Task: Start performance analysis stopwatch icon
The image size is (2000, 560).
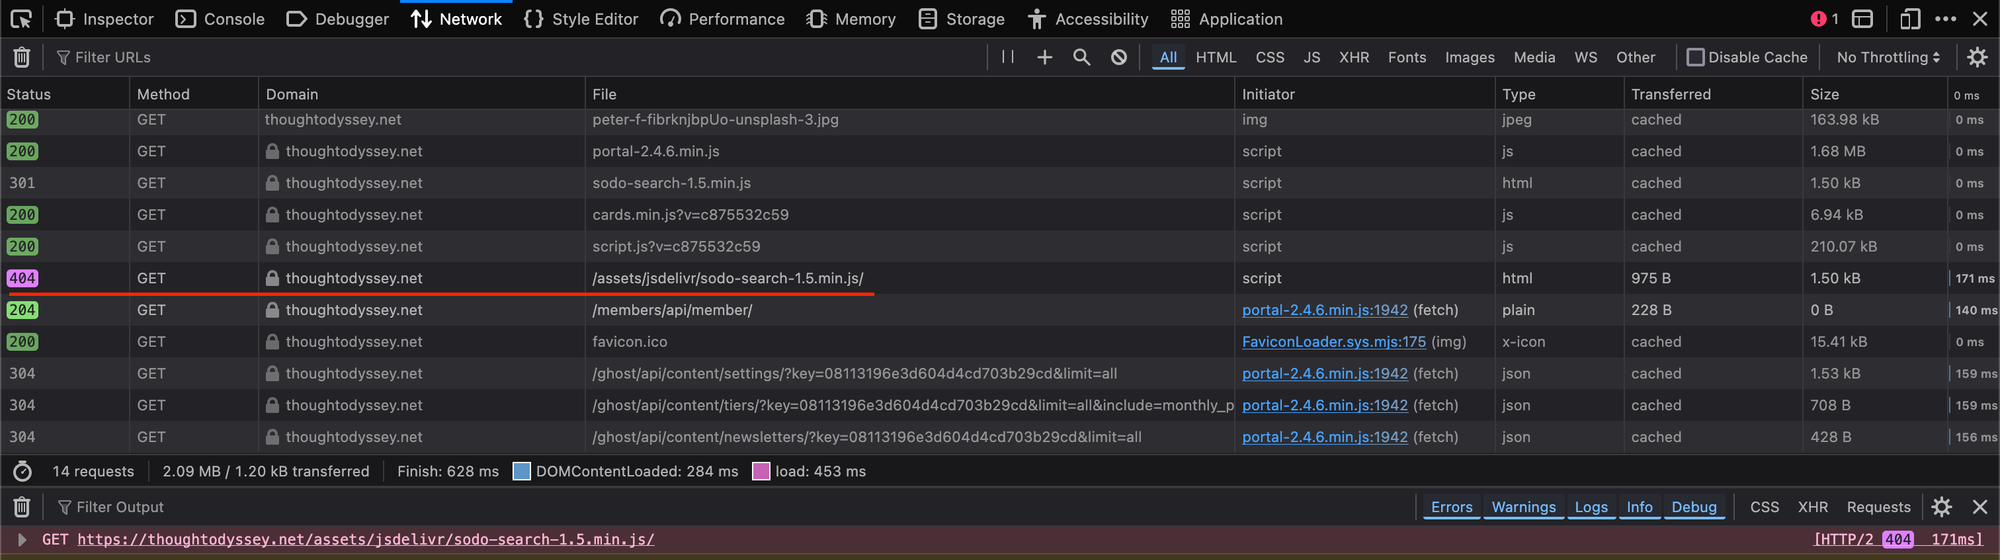Action: (23, 471)
